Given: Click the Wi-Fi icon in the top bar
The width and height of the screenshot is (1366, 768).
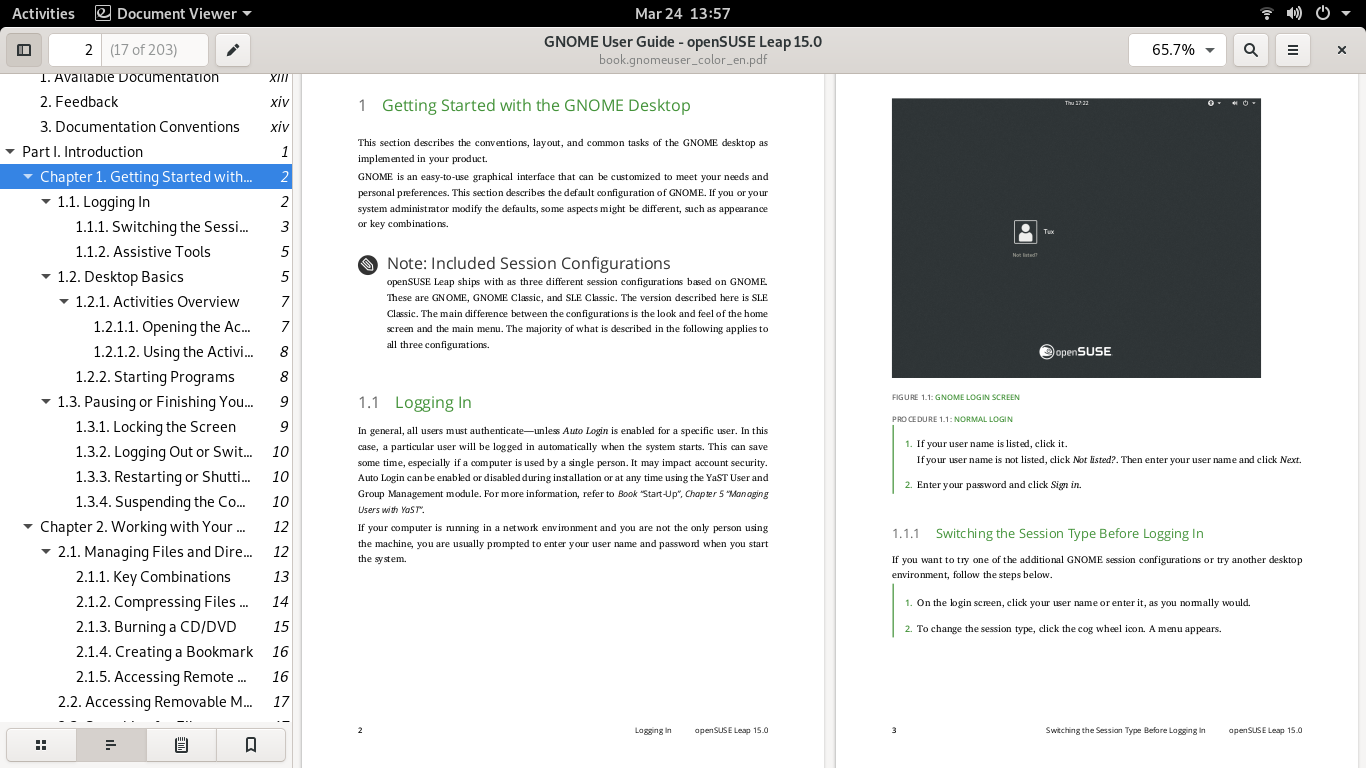Looking at the screenshot, I should (x=1264, y=13).
